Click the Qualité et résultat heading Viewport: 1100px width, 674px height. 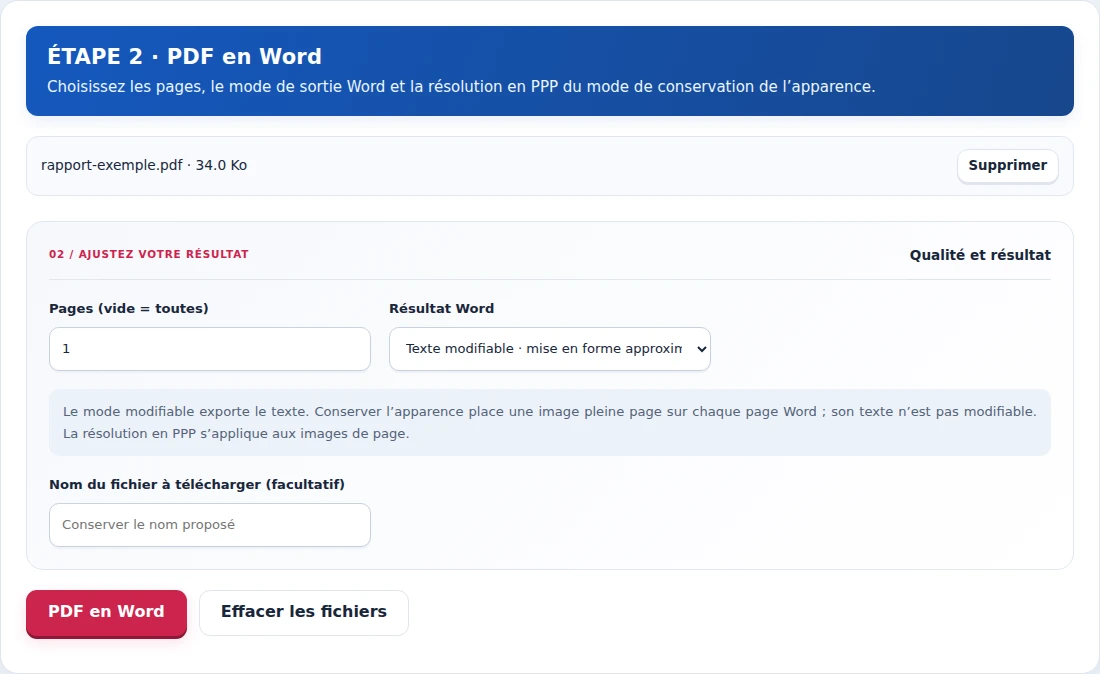pyautogui.click(x=980, y=255)
